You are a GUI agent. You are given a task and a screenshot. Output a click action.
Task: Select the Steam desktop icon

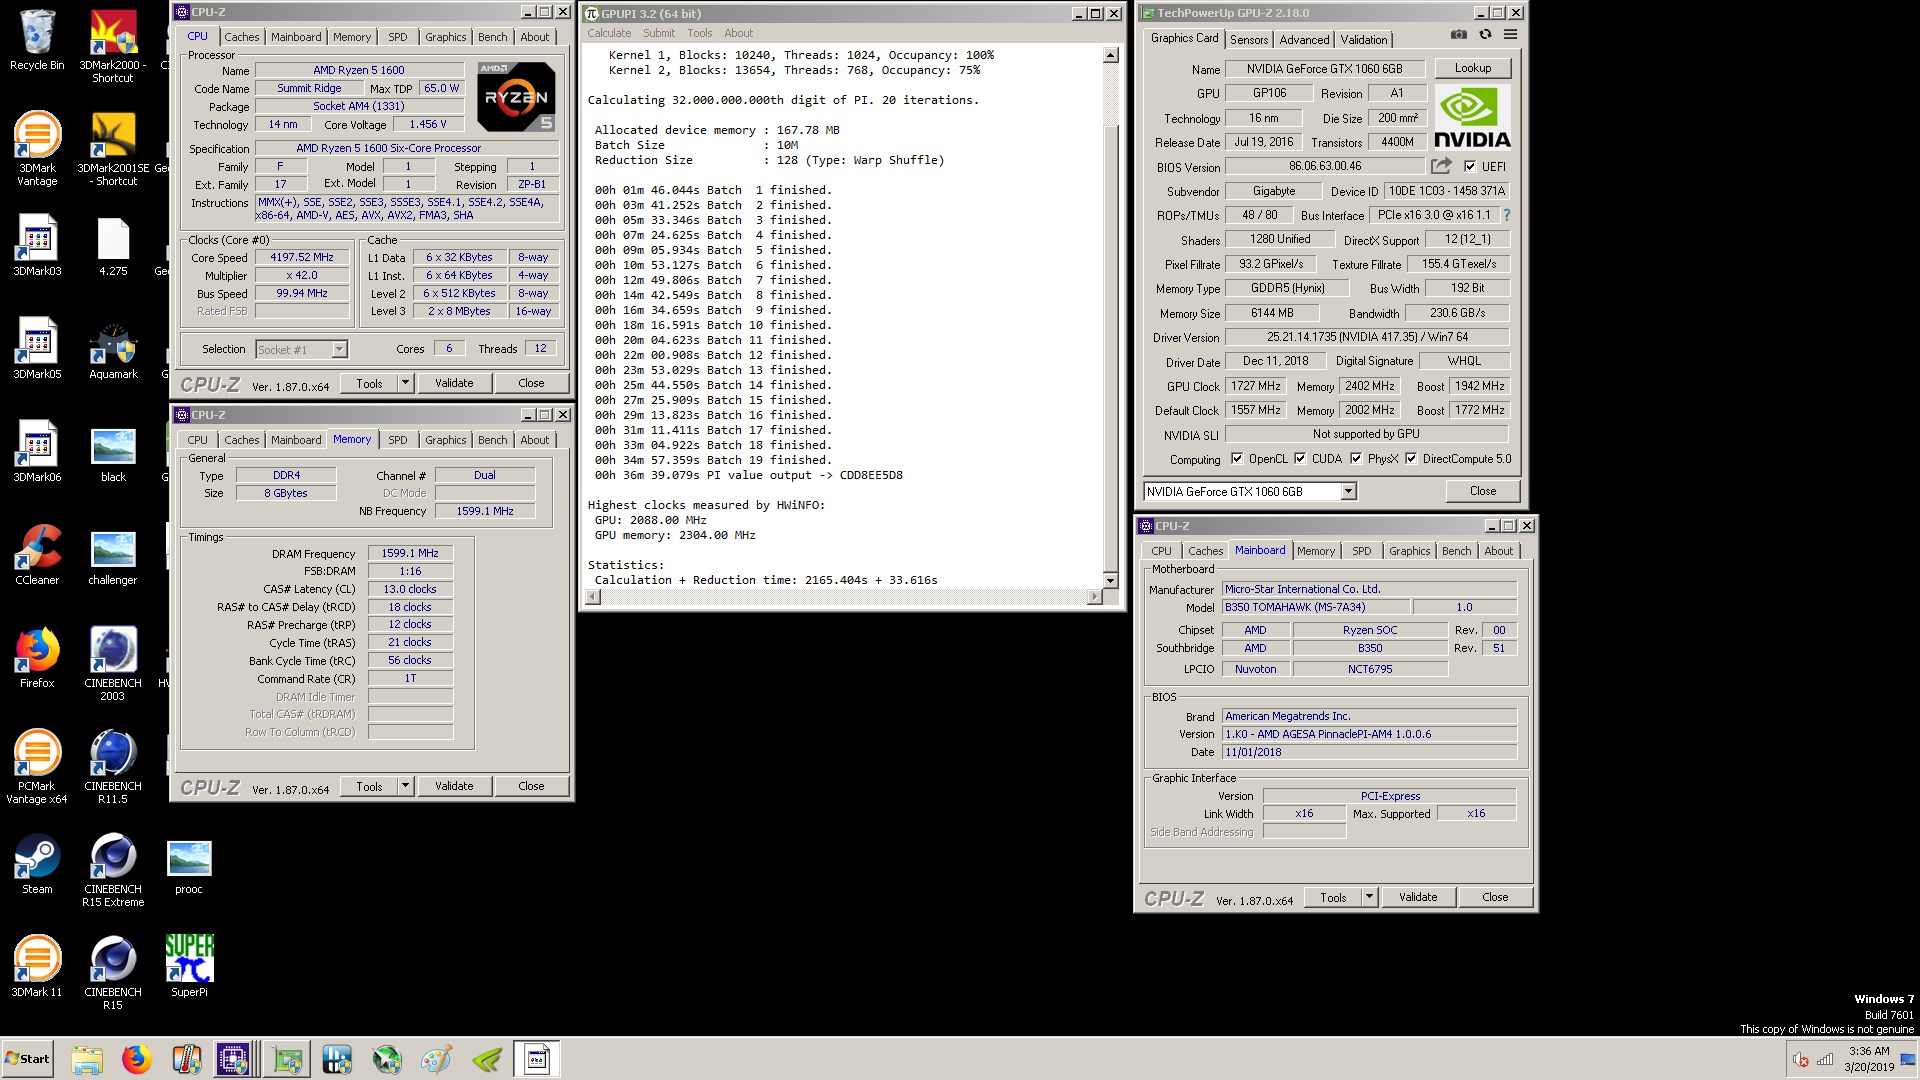pos(37,864)
